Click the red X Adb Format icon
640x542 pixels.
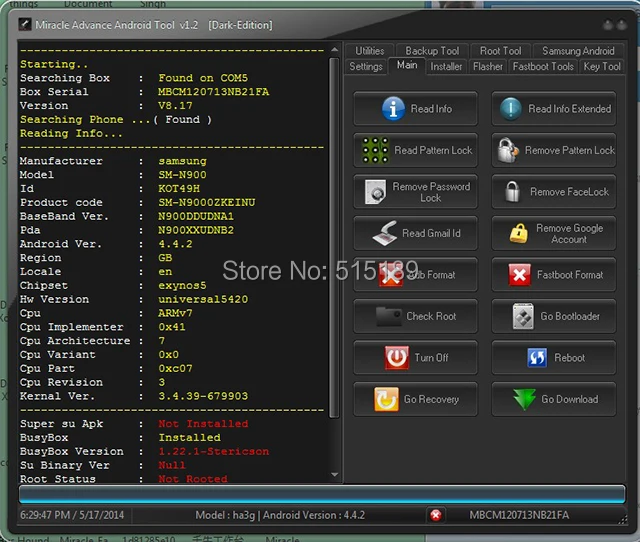pos(391,275)
